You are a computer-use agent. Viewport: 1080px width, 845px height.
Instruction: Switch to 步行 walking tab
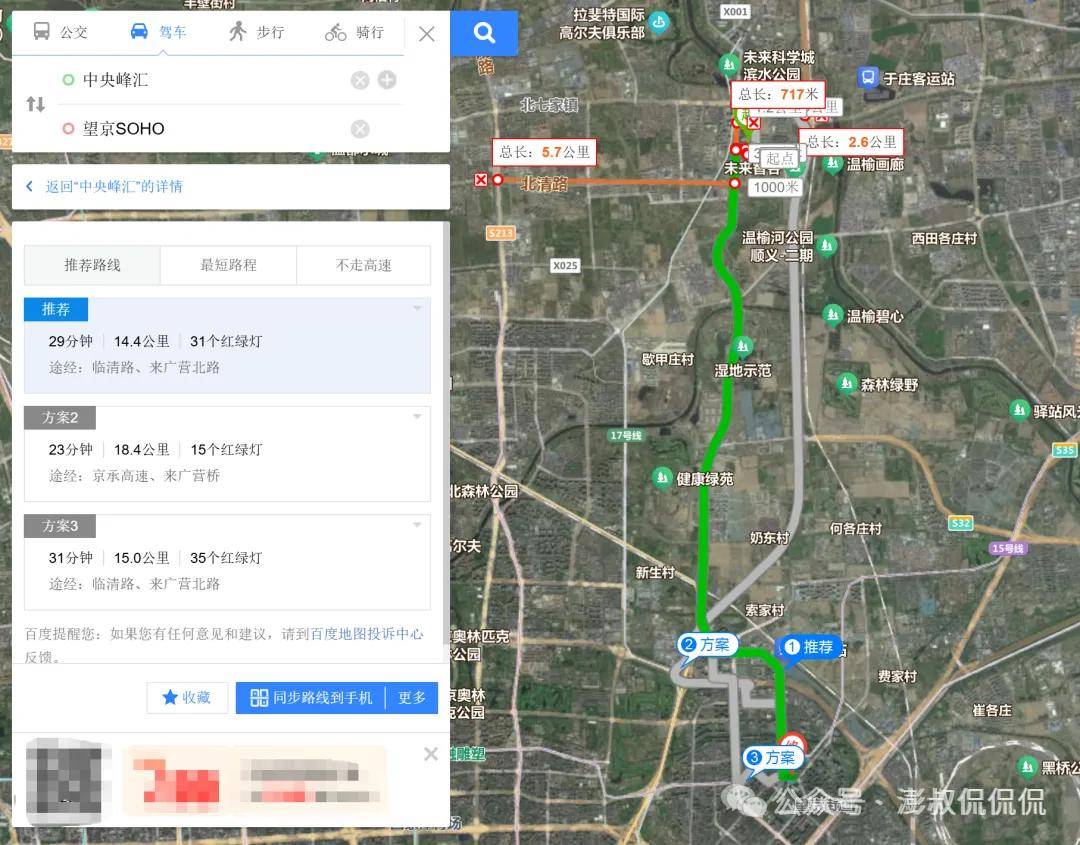pyautogui.click(x=256, y=32)
